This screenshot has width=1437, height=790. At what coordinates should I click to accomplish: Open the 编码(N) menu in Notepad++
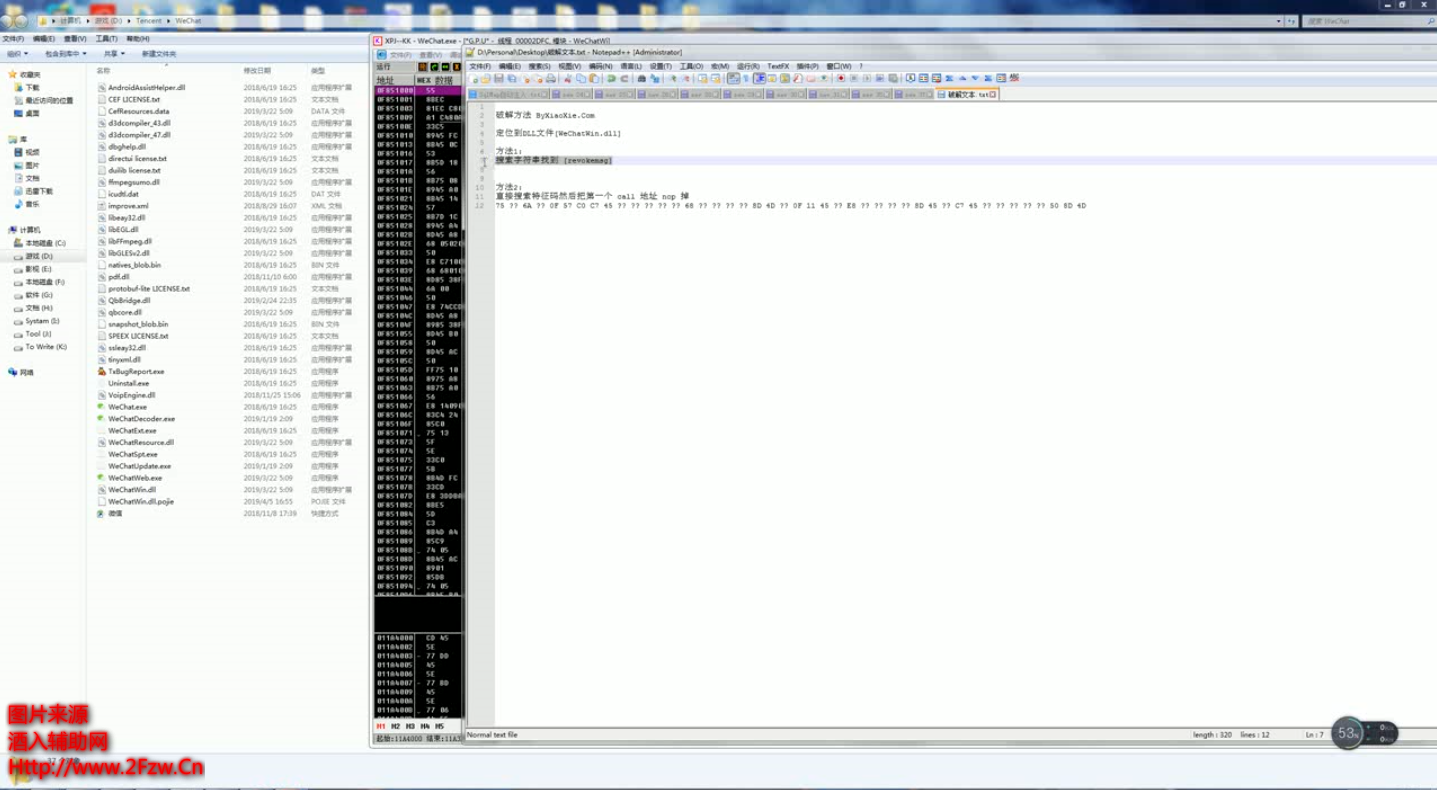[601, 66]
